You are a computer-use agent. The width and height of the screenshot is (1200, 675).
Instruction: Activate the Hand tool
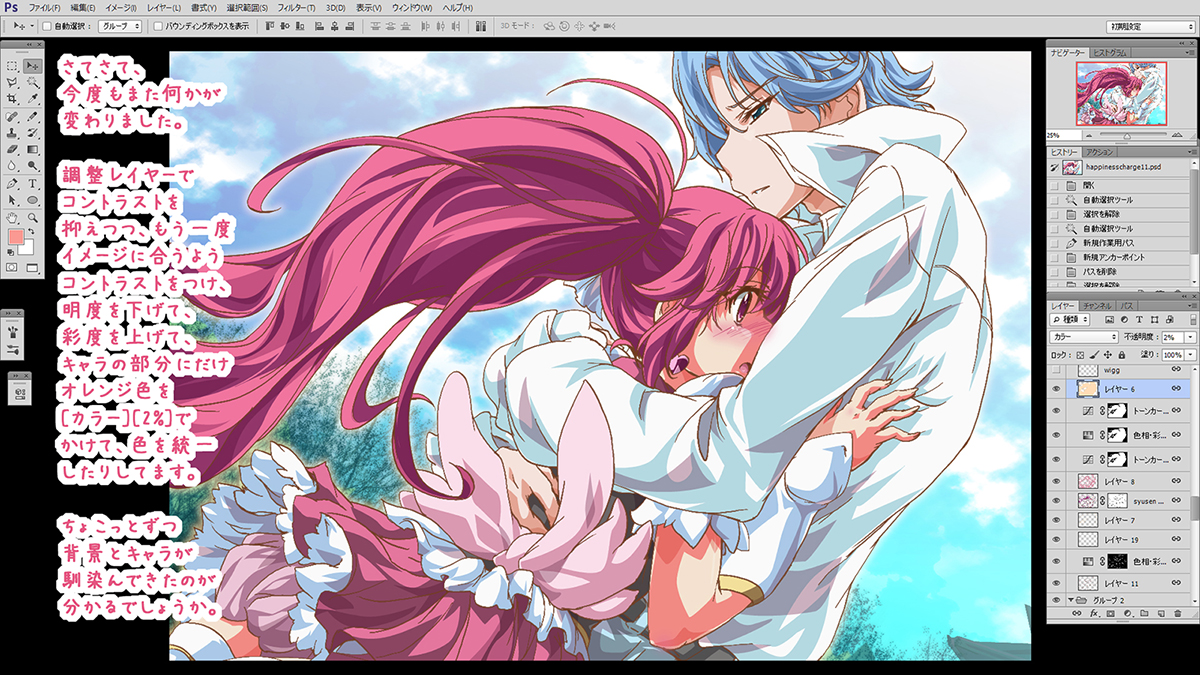[12, 217]
